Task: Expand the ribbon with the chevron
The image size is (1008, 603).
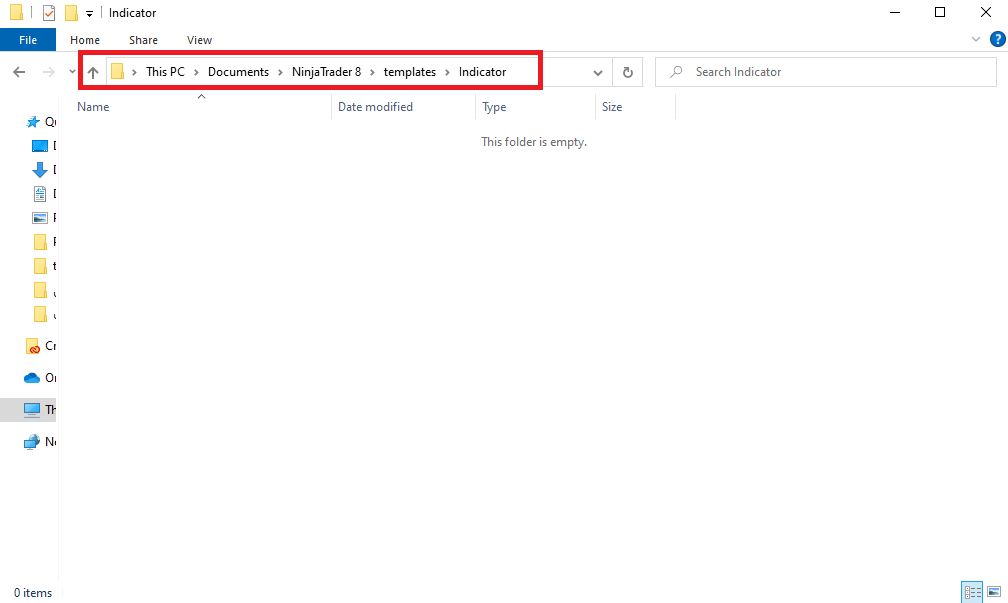Action: pos(976,39)
